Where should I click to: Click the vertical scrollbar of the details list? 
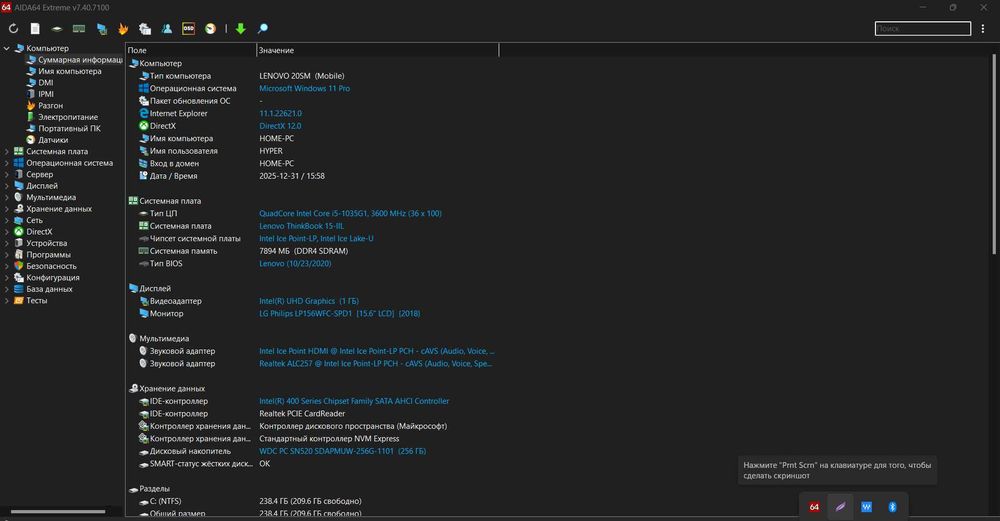tap(994, 154)
